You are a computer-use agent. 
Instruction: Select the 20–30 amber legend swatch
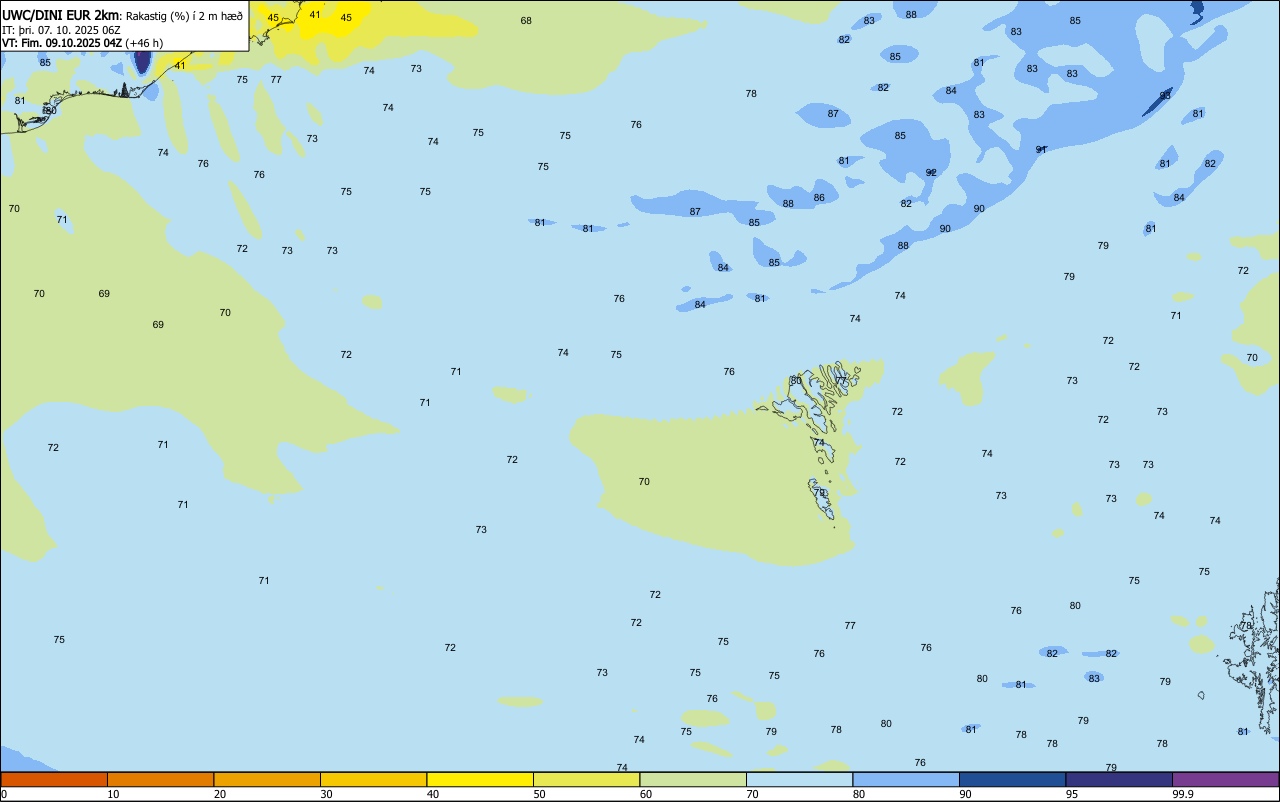pyautogui.click(x=267, y=779)
